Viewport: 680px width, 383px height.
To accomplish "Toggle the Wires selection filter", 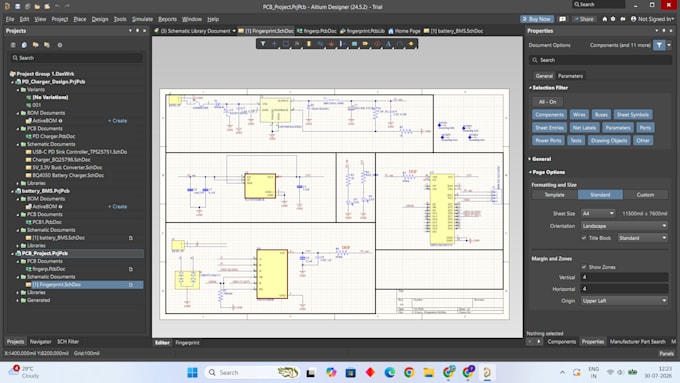I will (579, 115).
